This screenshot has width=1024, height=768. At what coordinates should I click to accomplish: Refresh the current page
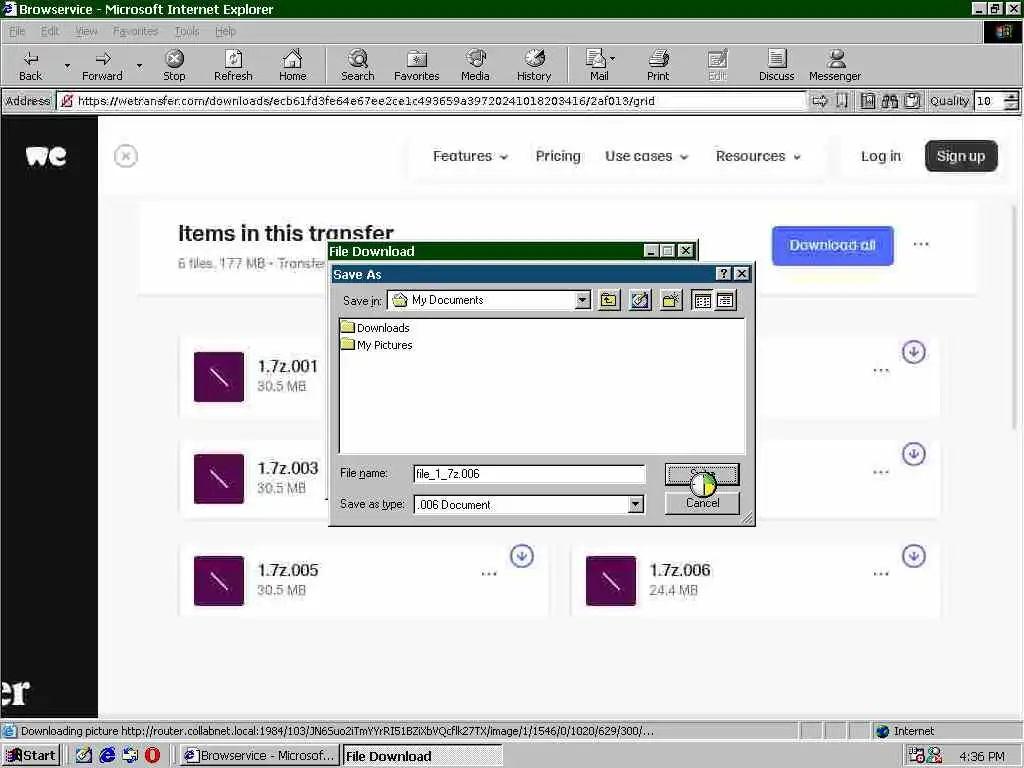(x=233, y=66)
